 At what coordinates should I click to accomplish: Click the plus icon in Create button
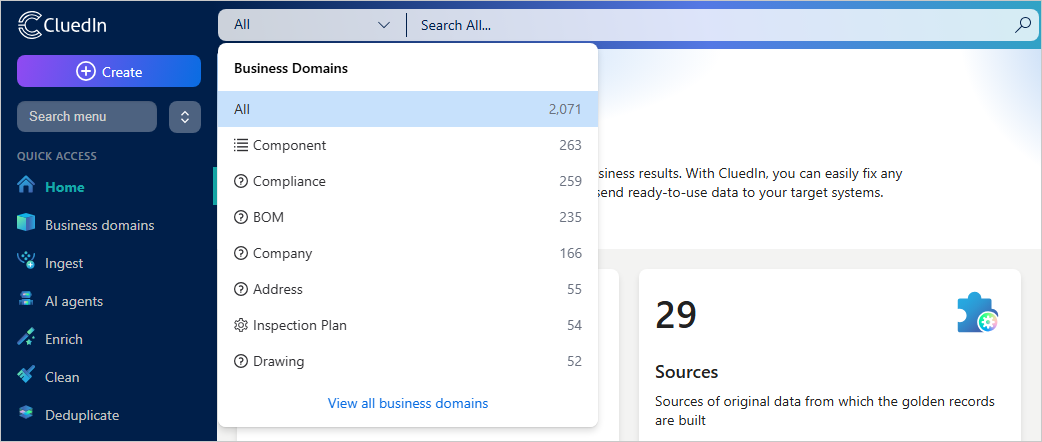coord(86,71)
